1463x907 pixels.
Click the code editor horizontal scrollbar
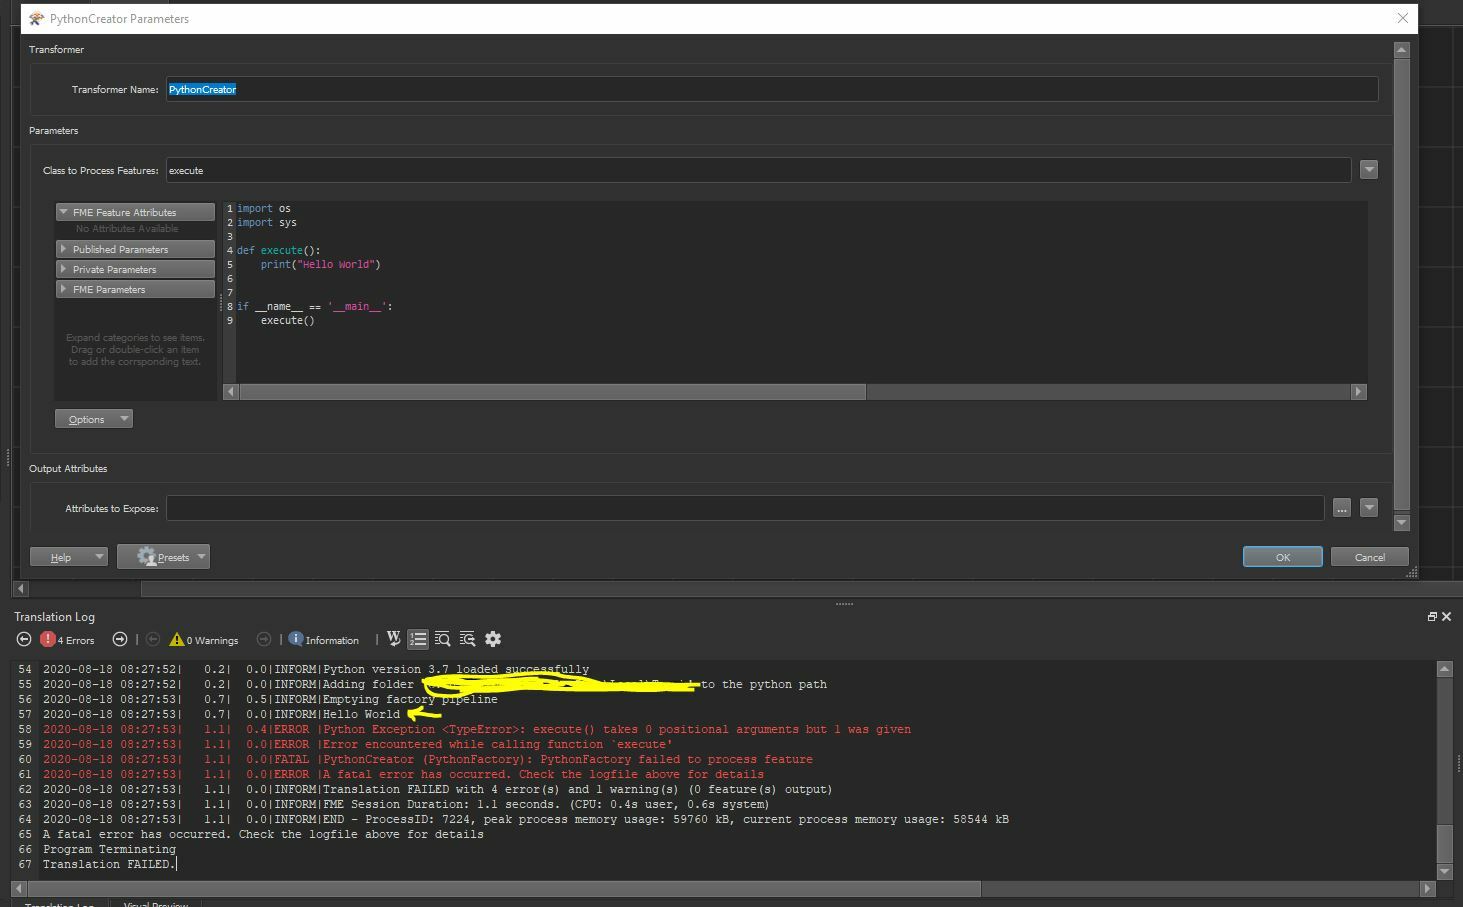pyautogui.click(x=553, y=392)
